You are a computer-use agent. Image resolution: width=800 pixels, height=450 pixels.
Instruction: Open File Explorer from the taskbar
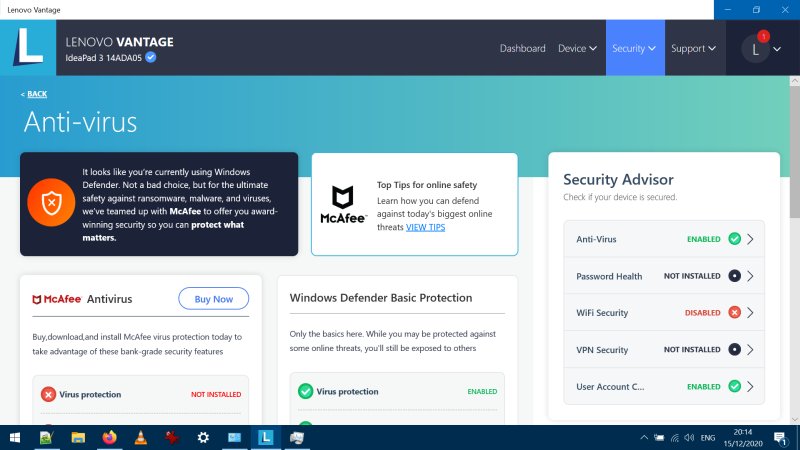(x=78, y=438)
